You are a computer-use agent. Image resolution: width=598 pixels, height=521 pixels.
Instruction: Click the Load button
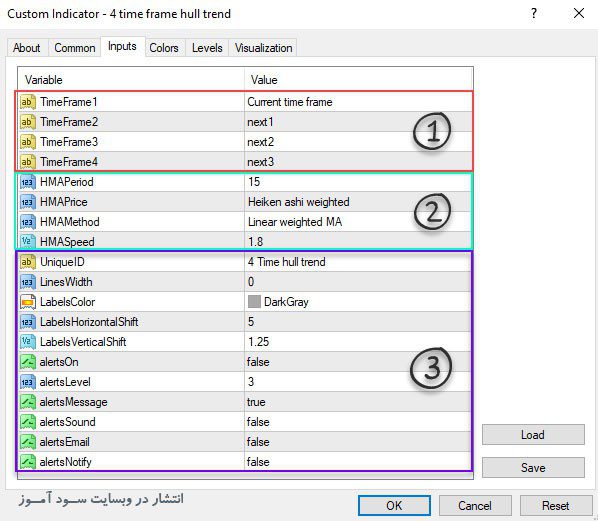pyautogui.click(x=533, y=435)
